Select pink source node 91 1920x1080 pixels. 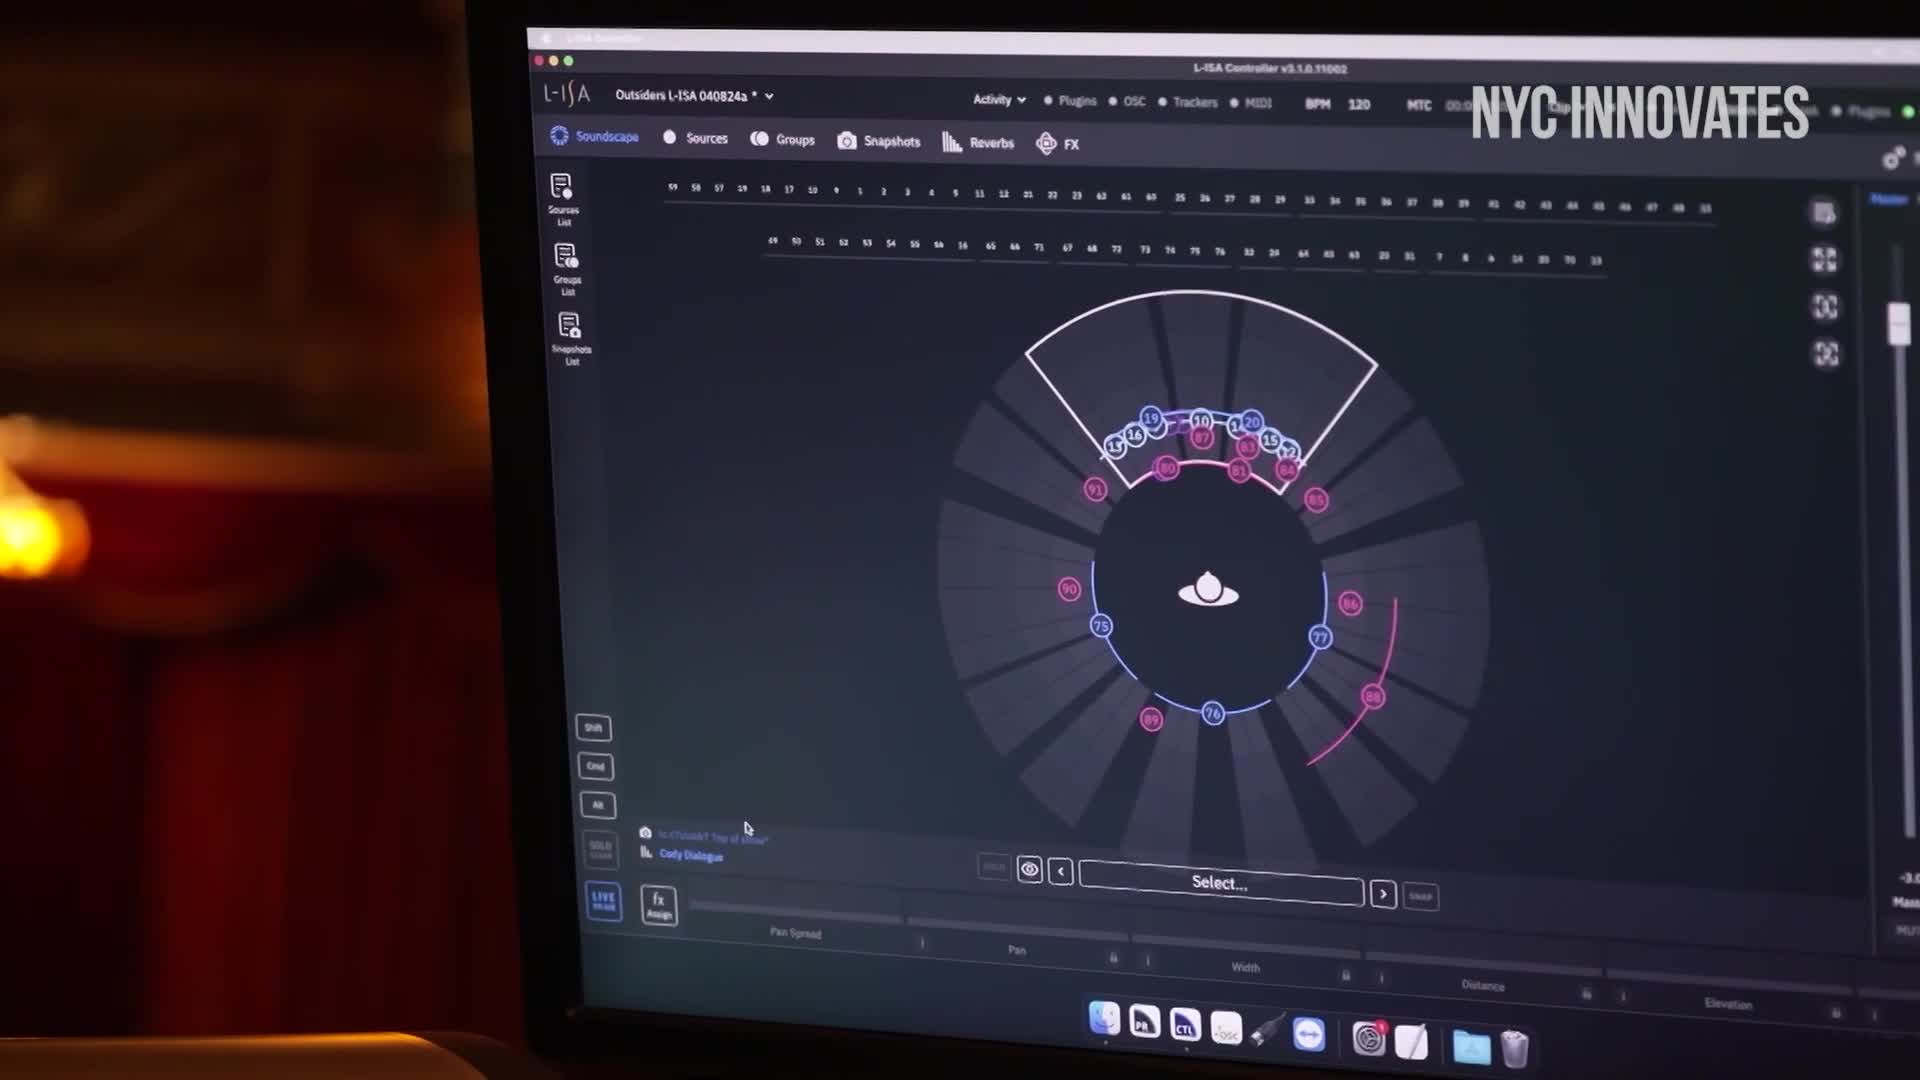1095,489
